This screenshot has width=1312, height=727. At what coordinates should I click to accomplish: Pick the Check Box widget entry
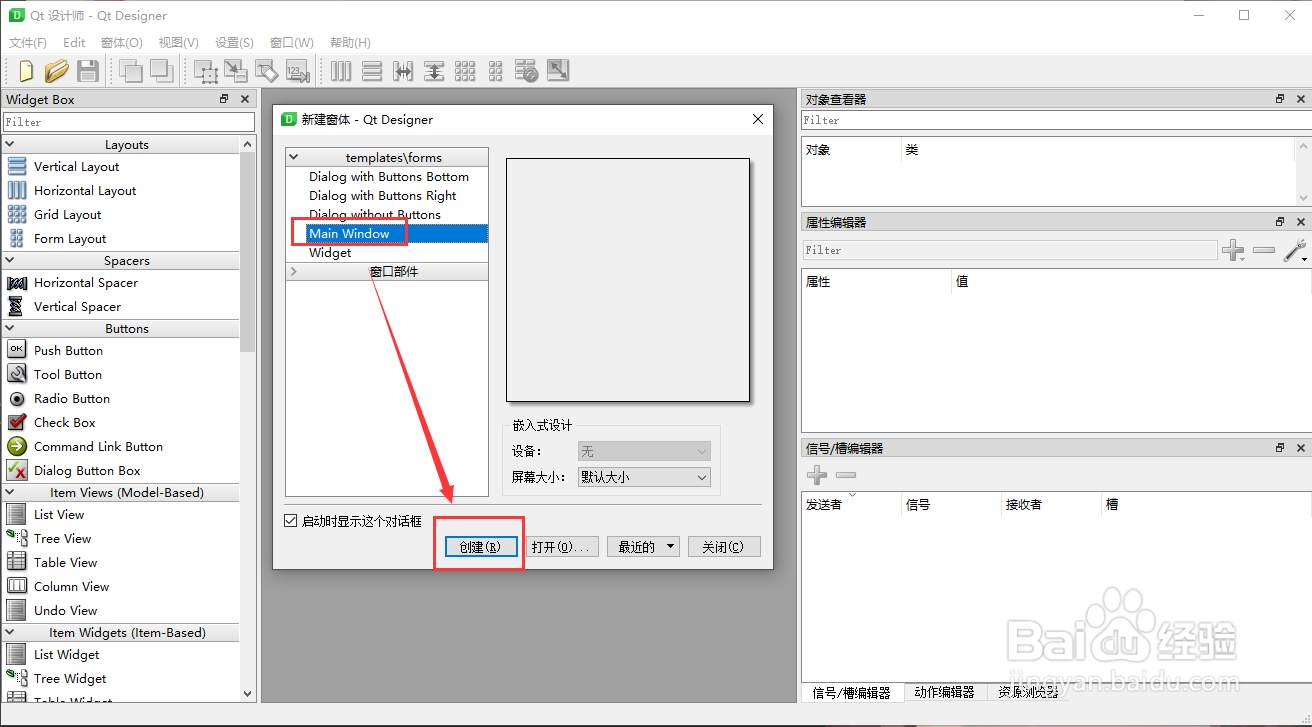click(x=65, y=422)
